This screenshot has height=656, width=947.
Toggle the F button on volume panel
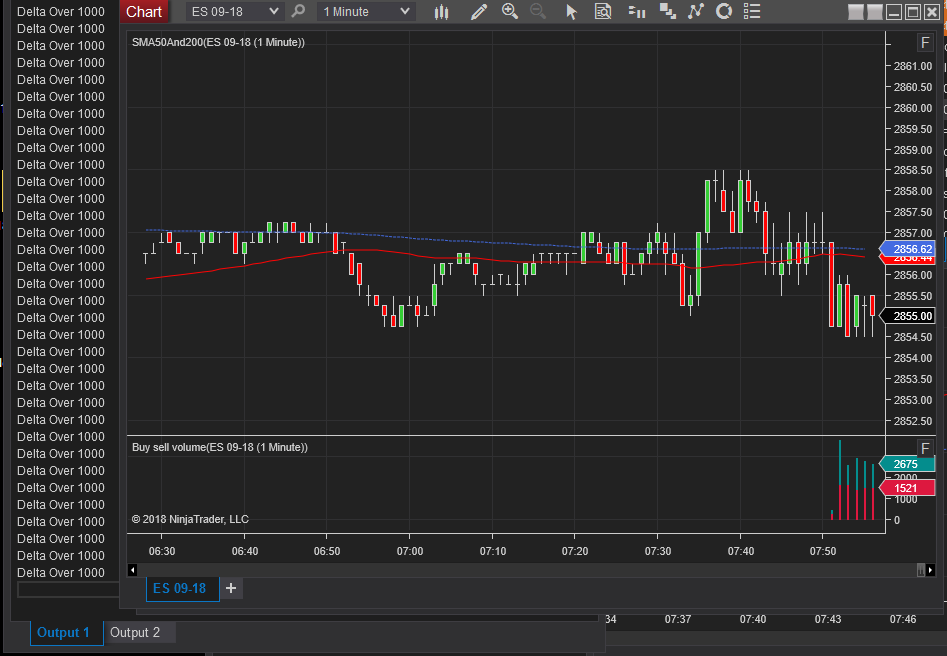point(925,447)
